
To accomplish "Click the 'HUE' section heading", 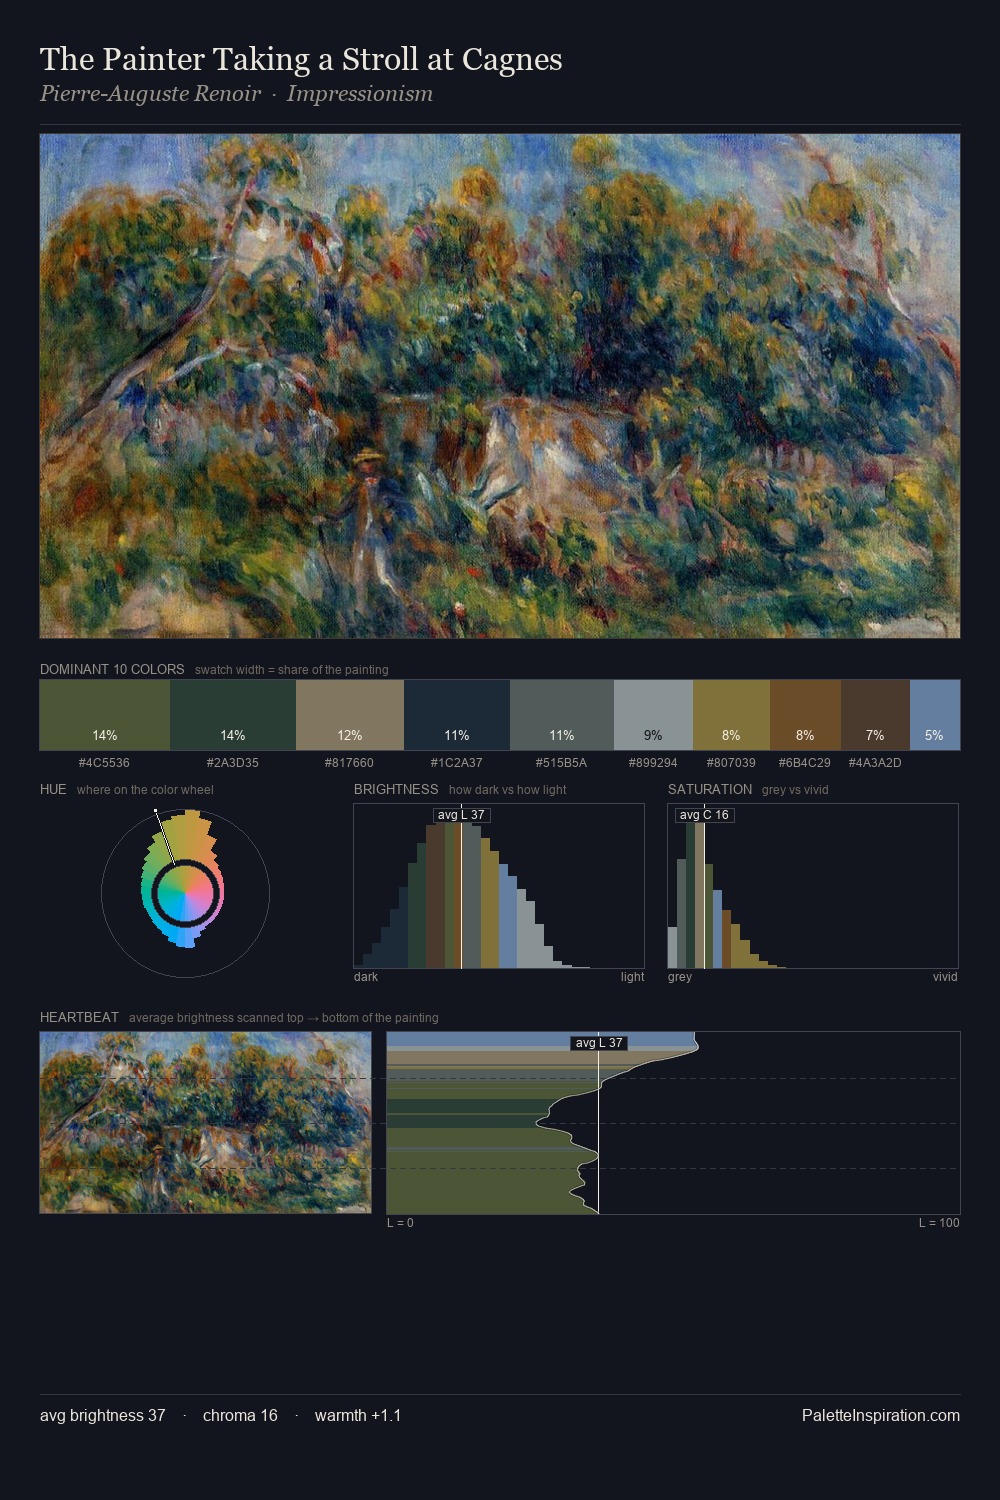I will tap(53, 789).
